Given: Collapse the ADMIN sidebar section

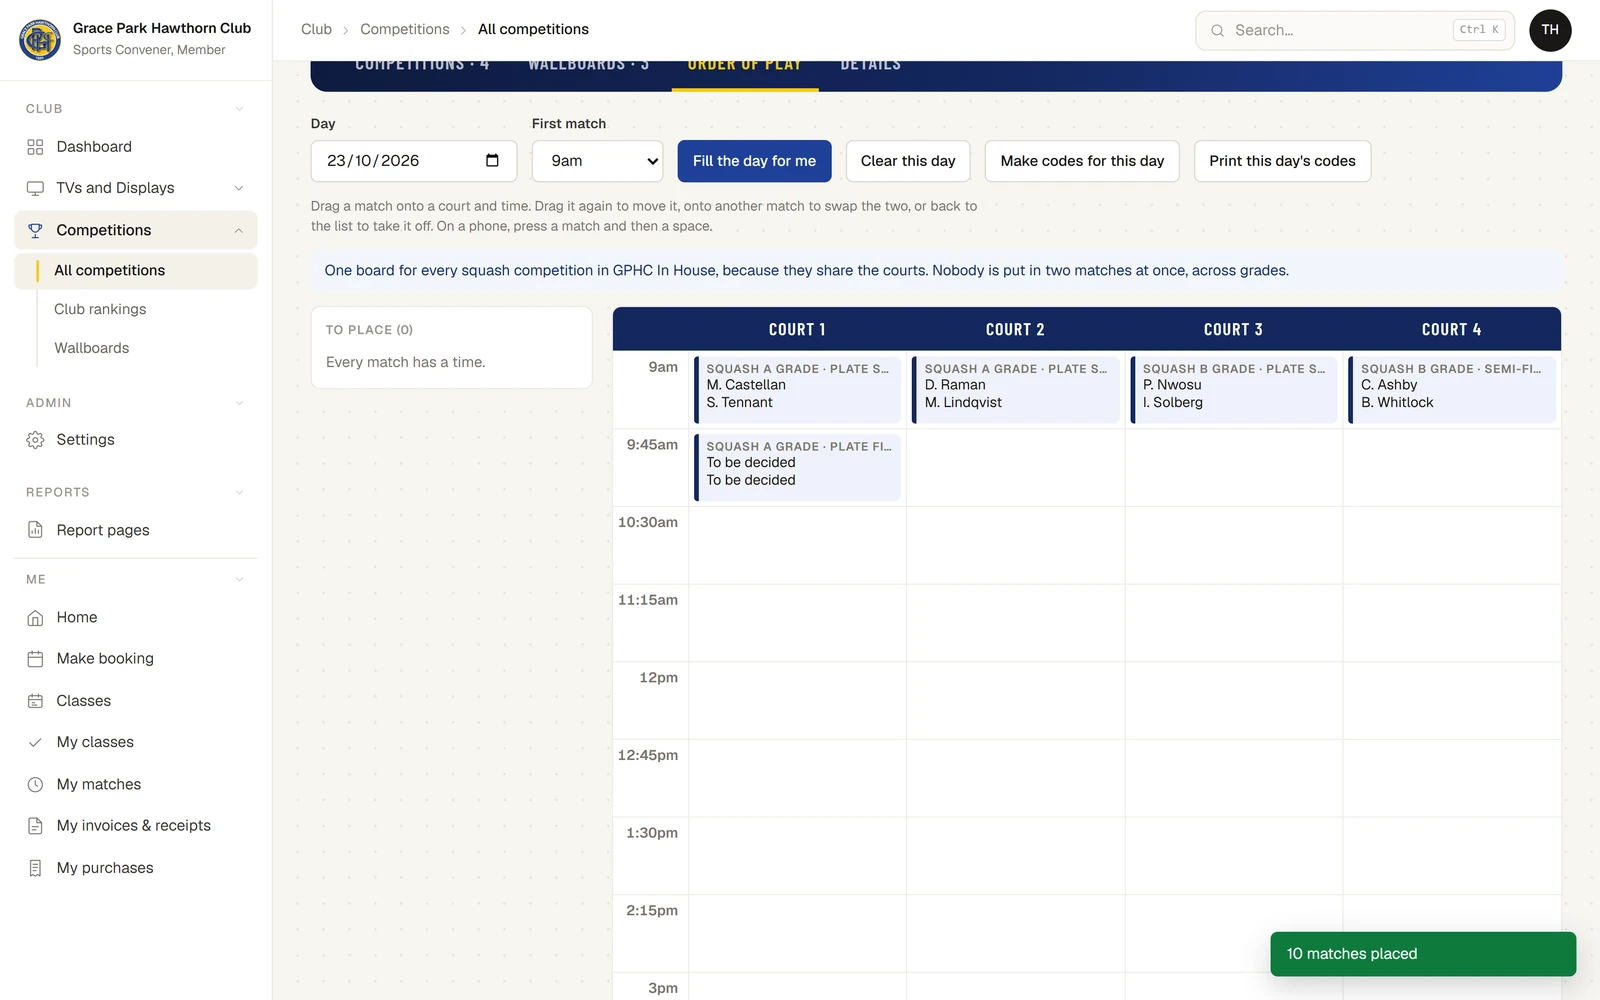Looking at the screenshot, I should (x=239, y=403).
